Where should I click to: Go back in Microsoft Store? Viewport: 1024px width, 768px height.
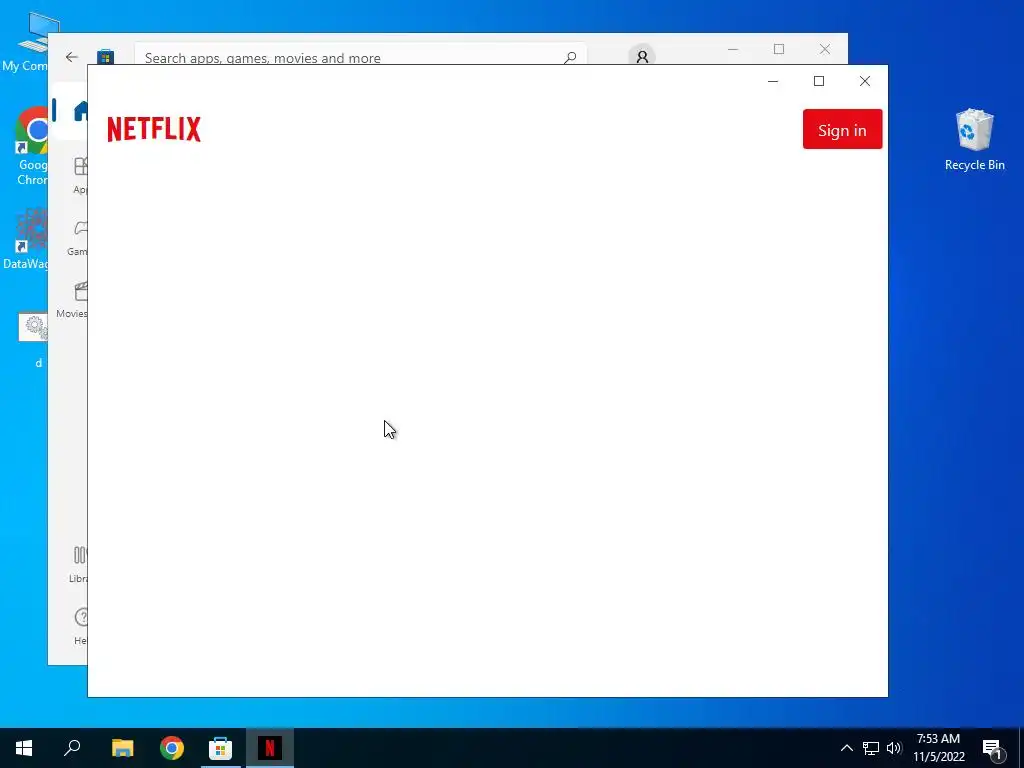point(72,57)
